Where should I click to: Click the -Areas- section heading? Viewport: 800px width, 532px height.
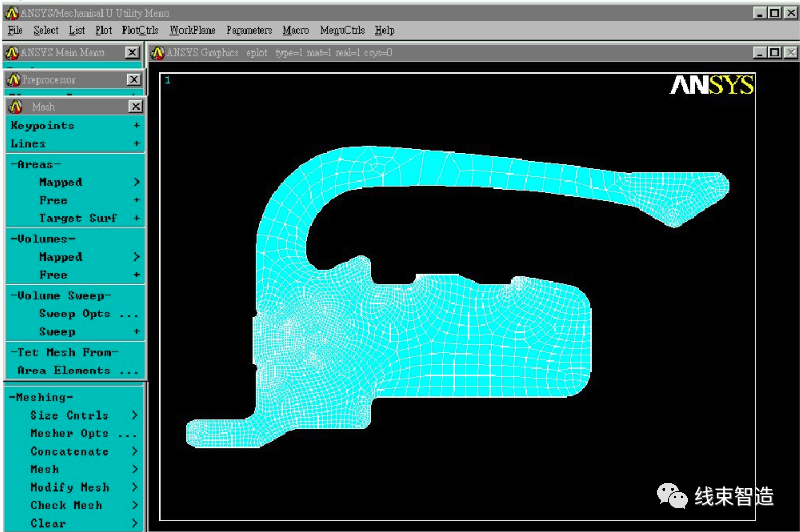(36, 164)
